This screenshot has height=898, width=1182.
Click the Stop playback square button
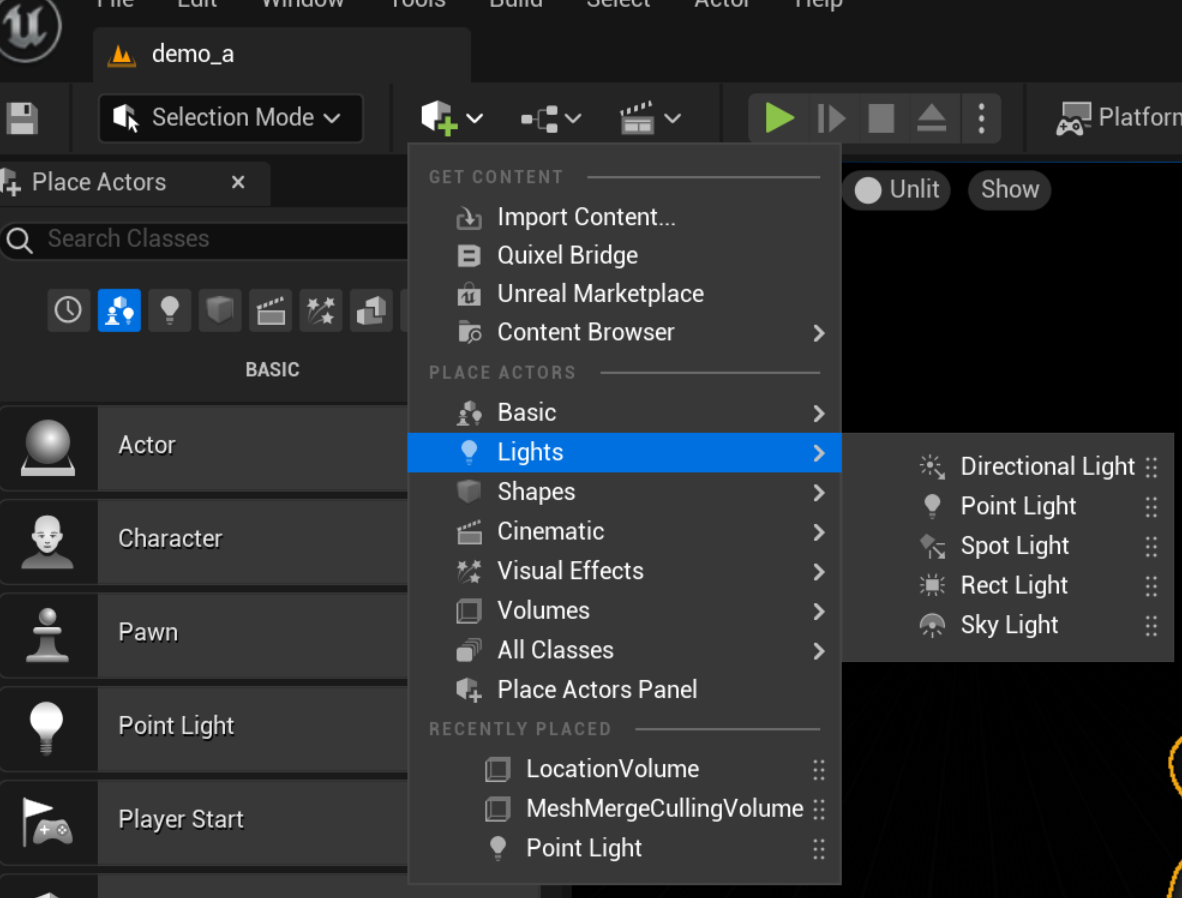pyautogui.click(x=880, y=118)
